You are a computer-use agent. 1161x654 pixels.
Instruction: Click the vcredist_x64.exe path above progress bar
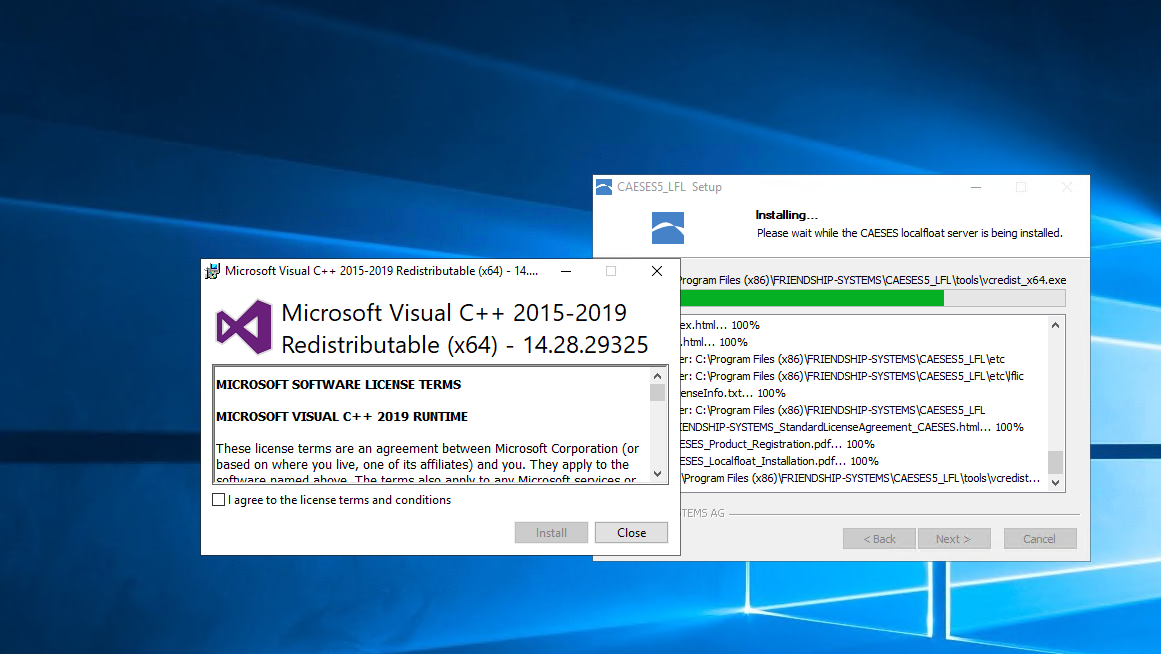(874, 280)
